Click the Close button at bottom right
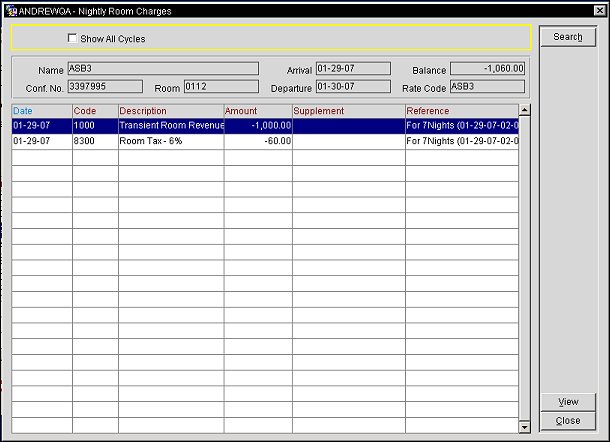 coord(567,421)
